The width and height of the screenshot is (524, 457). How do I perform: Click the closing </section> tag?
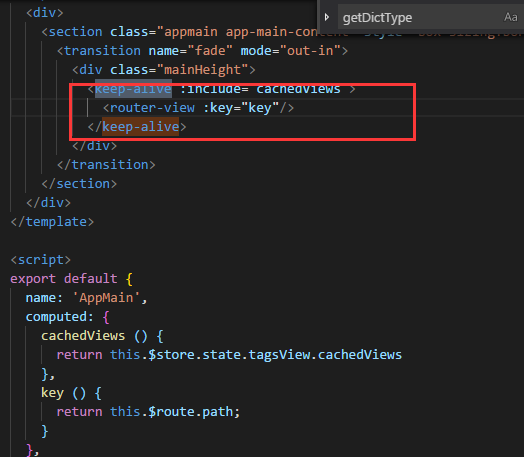tap(79, 184)
